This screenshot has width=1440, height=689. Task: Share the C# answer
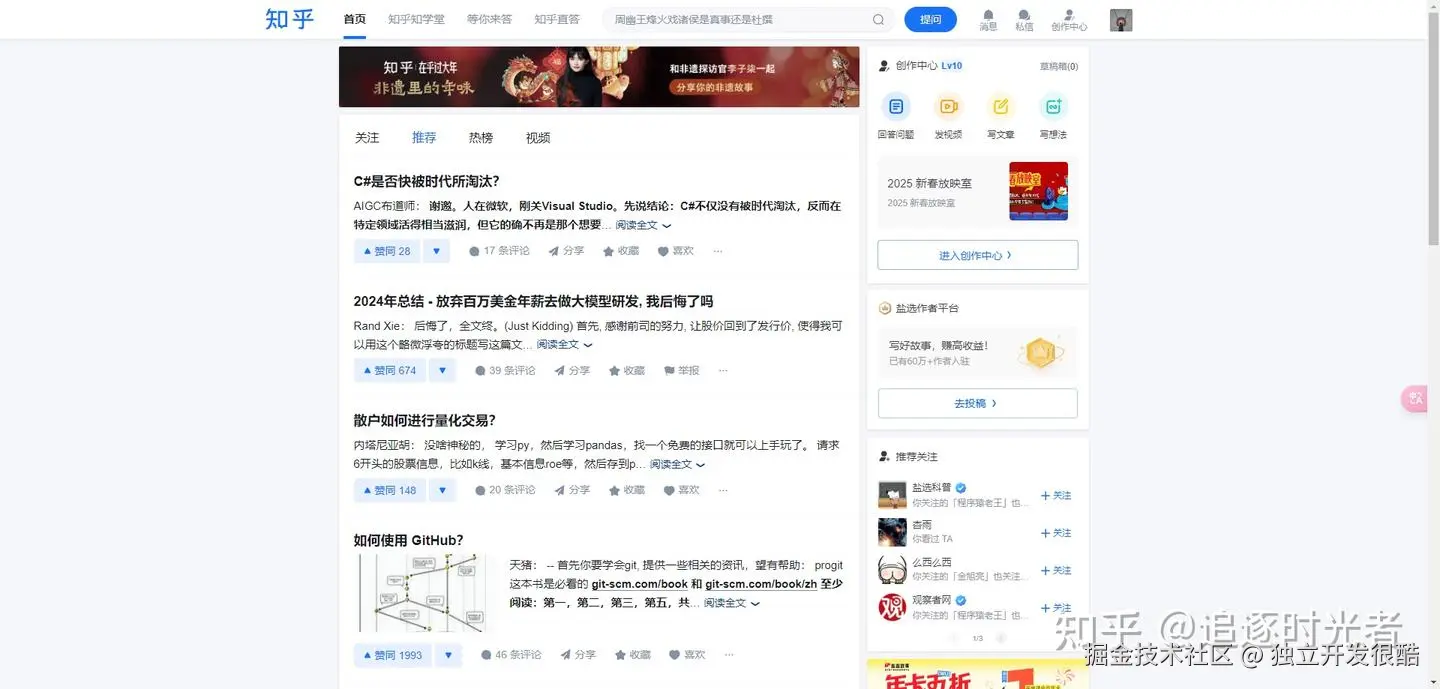(566, 251)
